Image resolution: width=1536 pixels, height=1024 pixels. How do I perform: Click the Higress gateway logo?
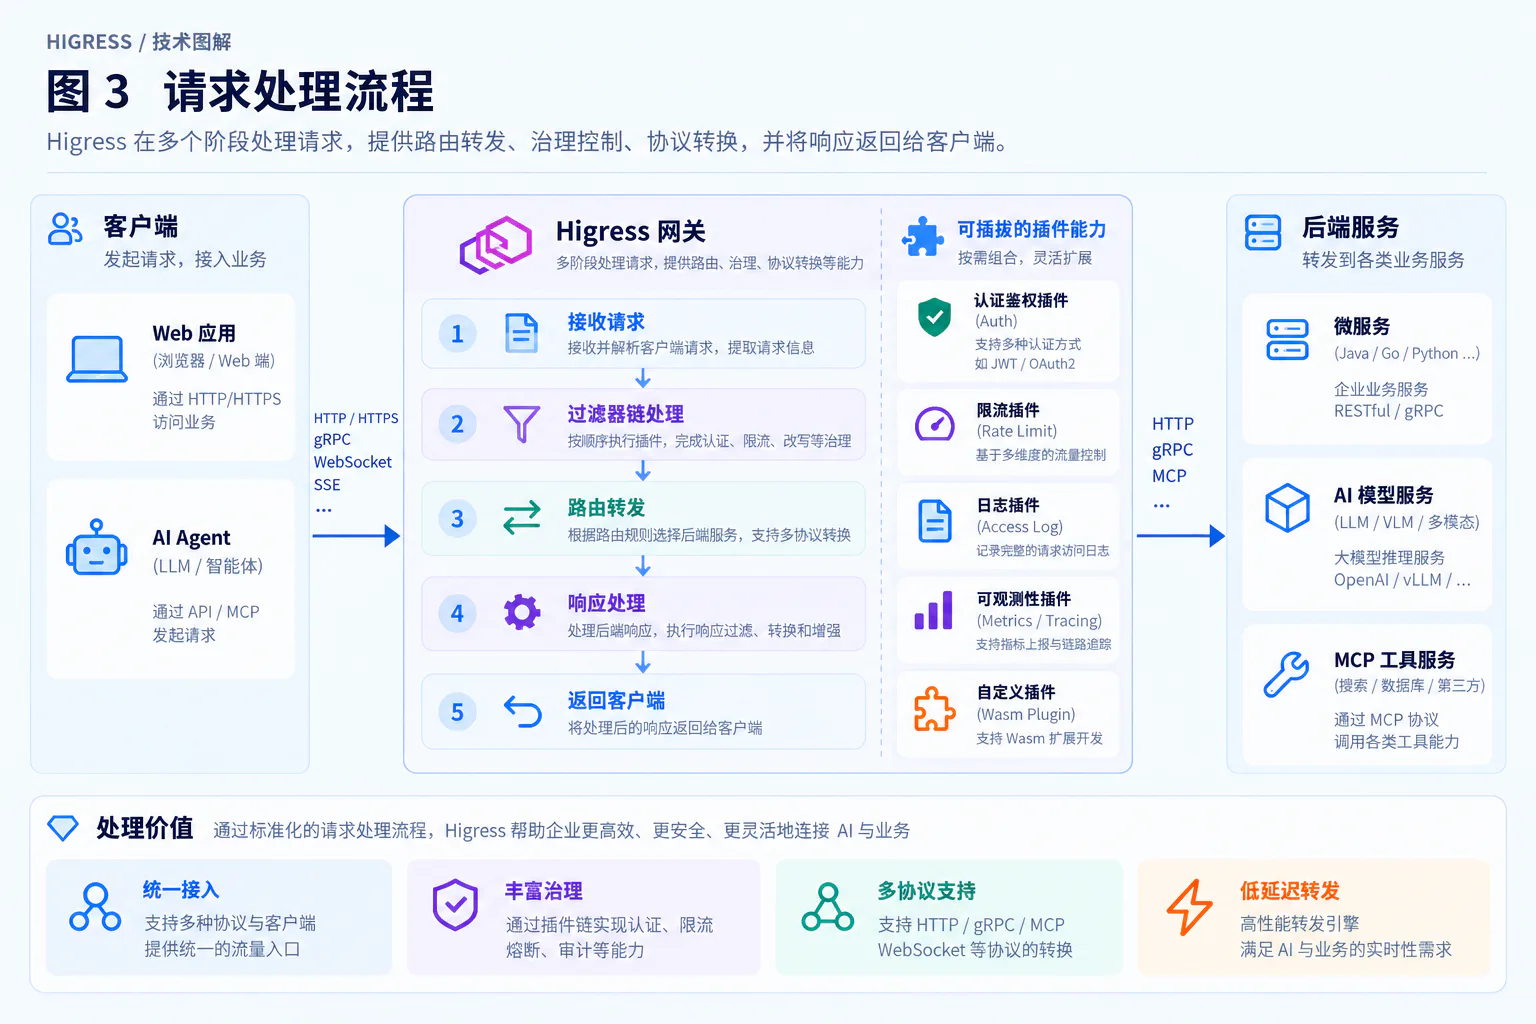click(x=495, y=245)
